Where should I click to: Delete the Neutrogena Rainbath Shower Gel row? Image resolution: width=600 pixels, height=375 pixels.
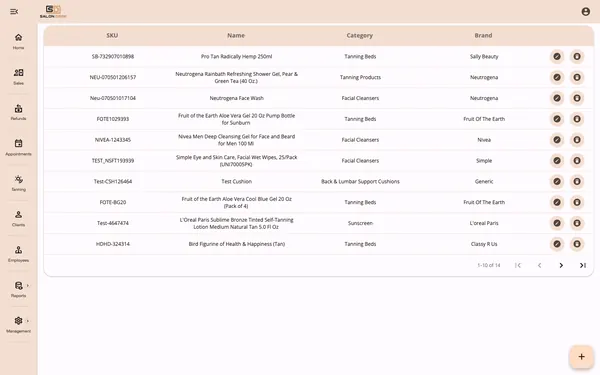coord(577,77)
